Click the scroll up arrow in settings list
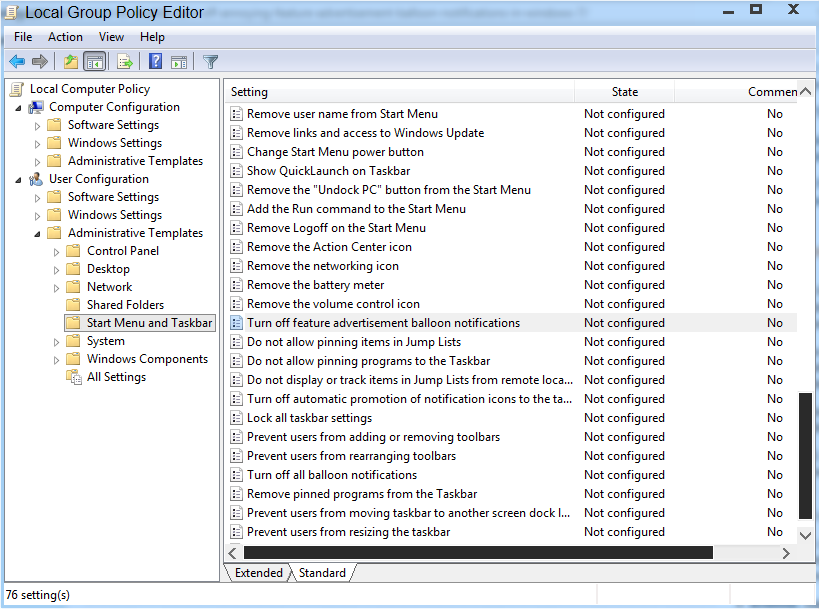Viewport: 819px width, 609px height. (805, 91)
